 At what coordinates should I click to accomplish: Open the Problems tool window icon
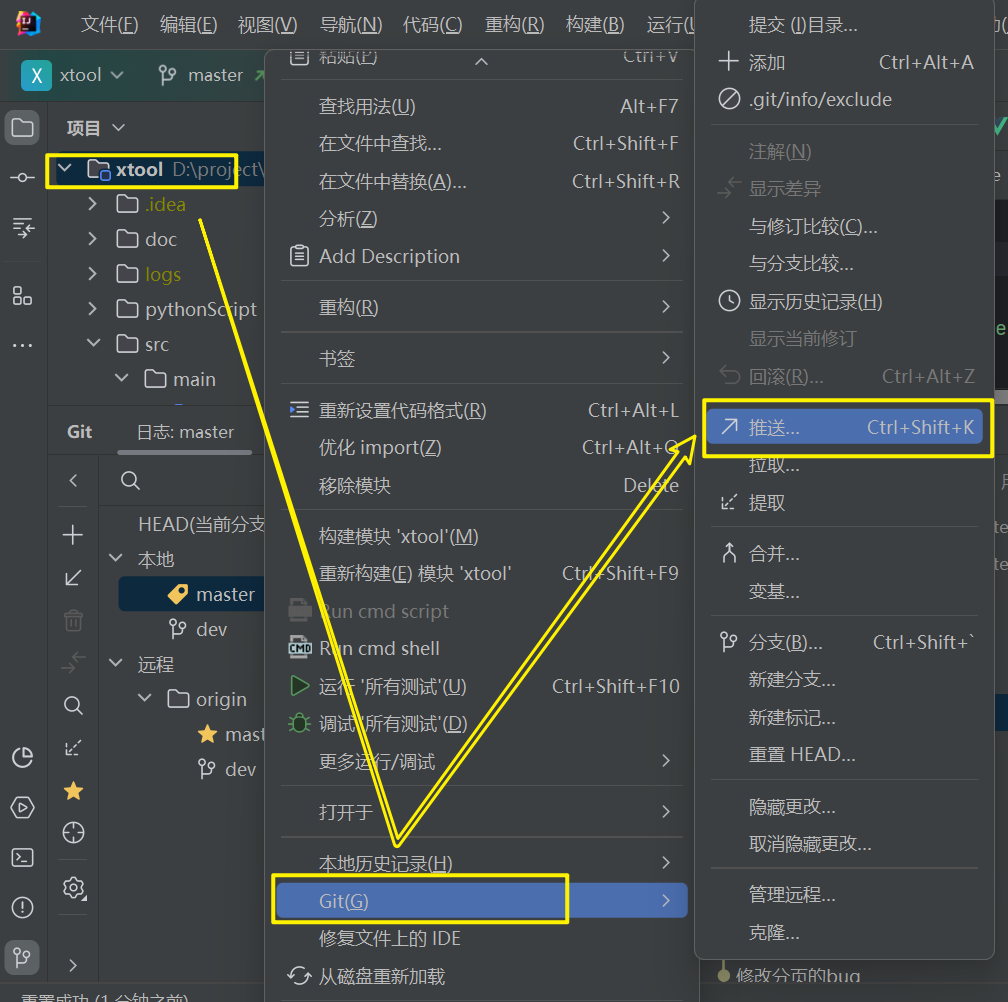click(x=22, y=907)
